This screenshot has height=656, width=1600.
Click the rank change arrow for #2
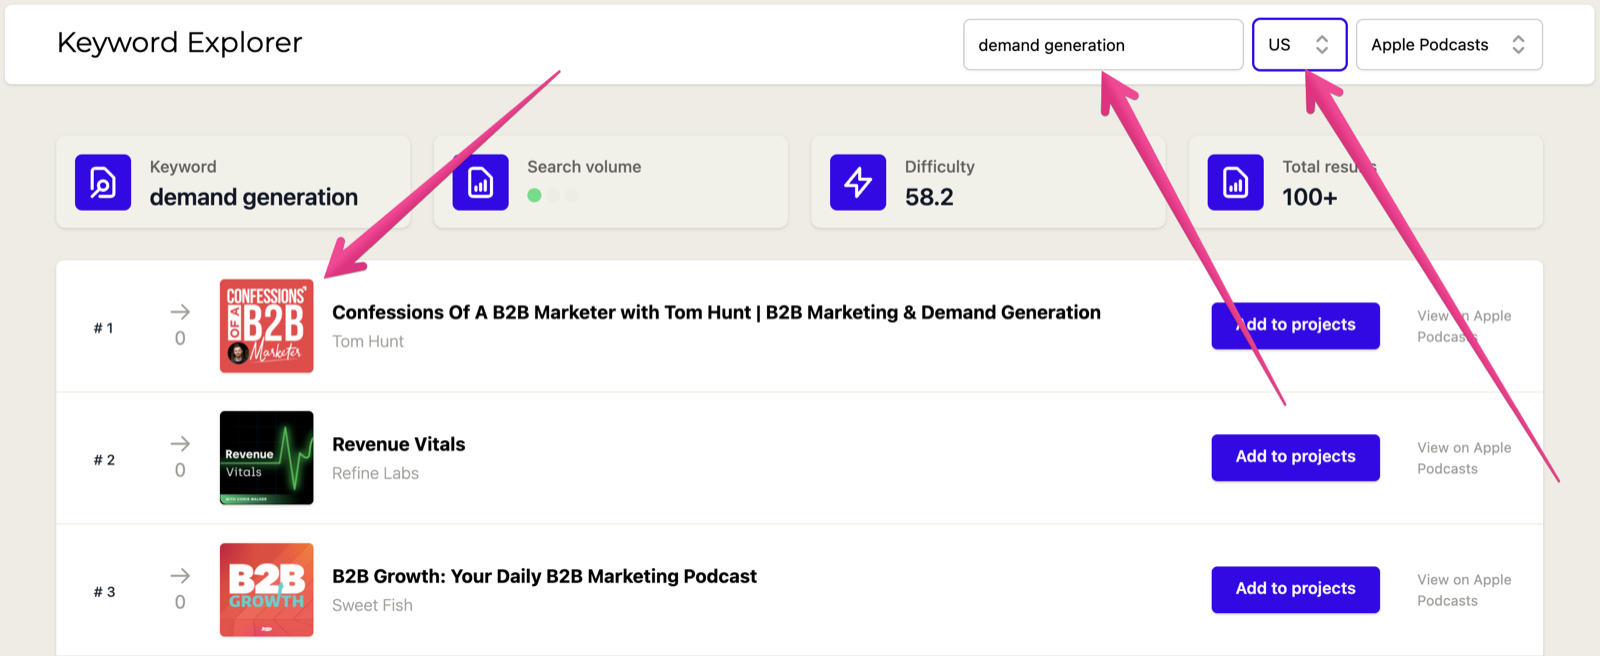180,444
